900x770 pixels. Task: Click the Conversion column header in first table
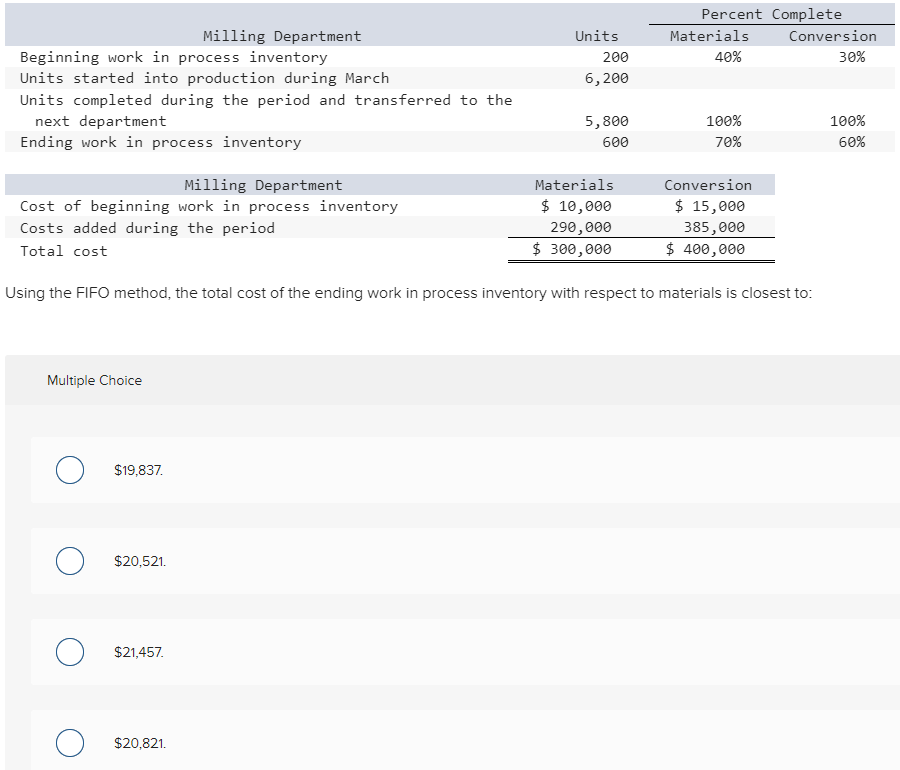(833, 35)
